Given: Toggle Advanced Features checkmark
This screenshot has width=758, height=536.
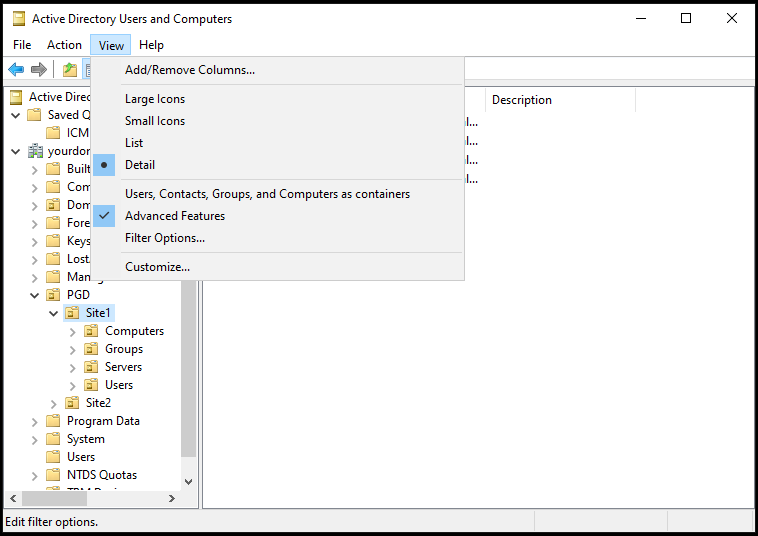Looking at the screenshot, I should coord(277,216).
